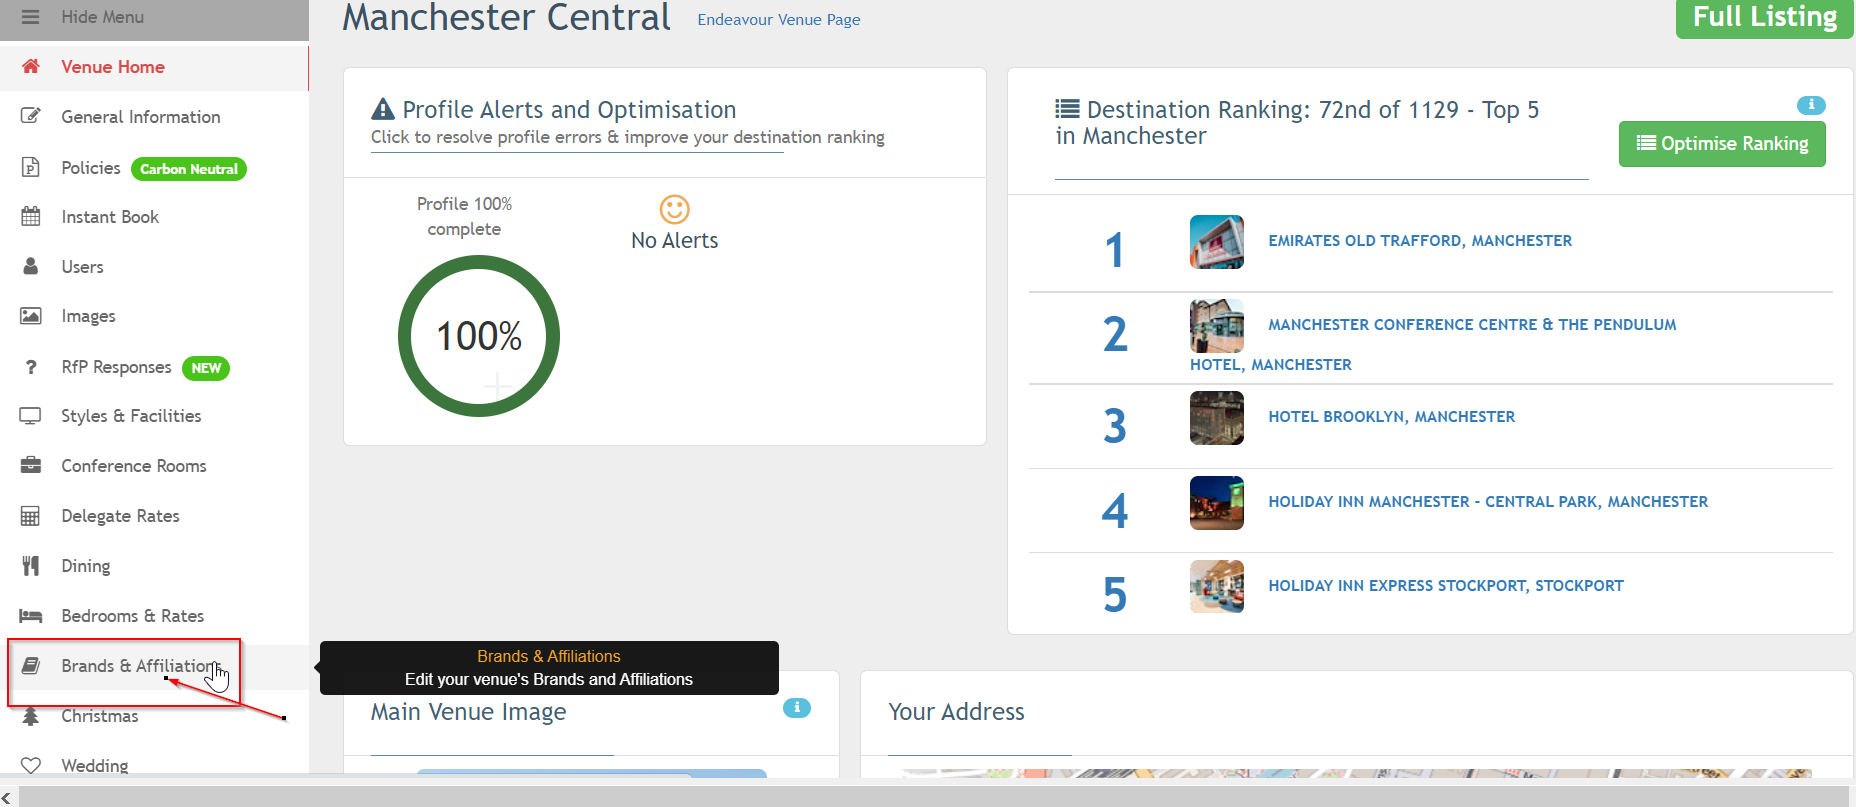Click the General Information edit icon
Image resolution: width=1856 pixels, height=807 pixels.
point(31,116)
